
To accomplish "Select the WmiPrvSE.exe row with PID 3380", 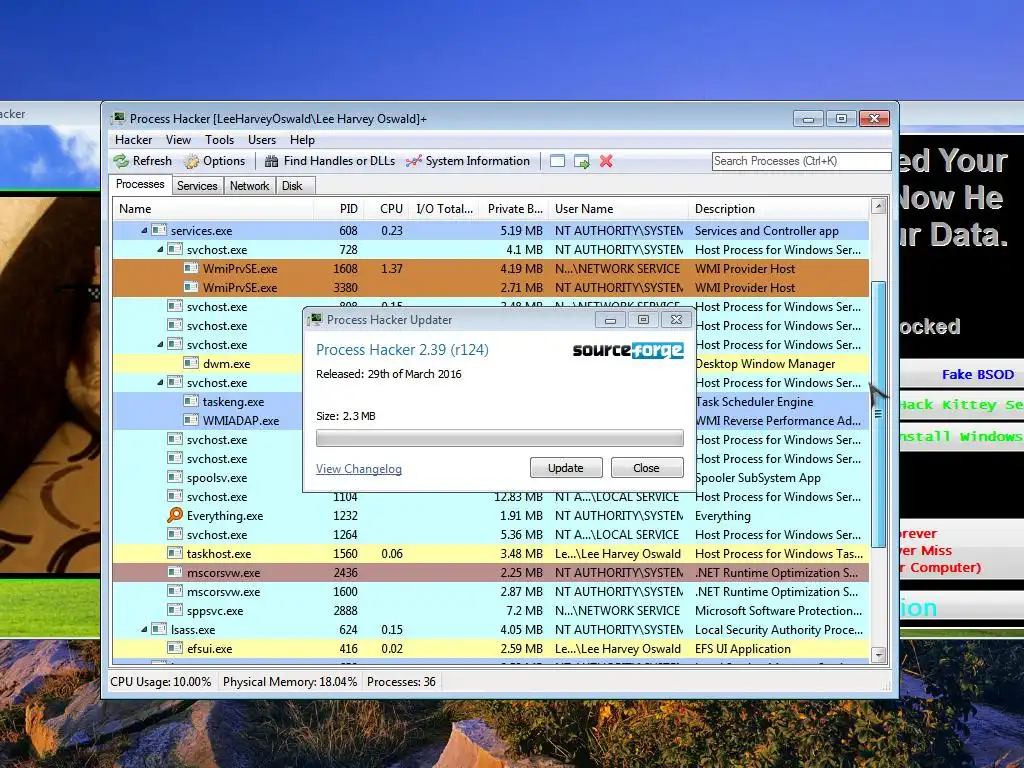I will pyautogui.click(x=491, y=287).
